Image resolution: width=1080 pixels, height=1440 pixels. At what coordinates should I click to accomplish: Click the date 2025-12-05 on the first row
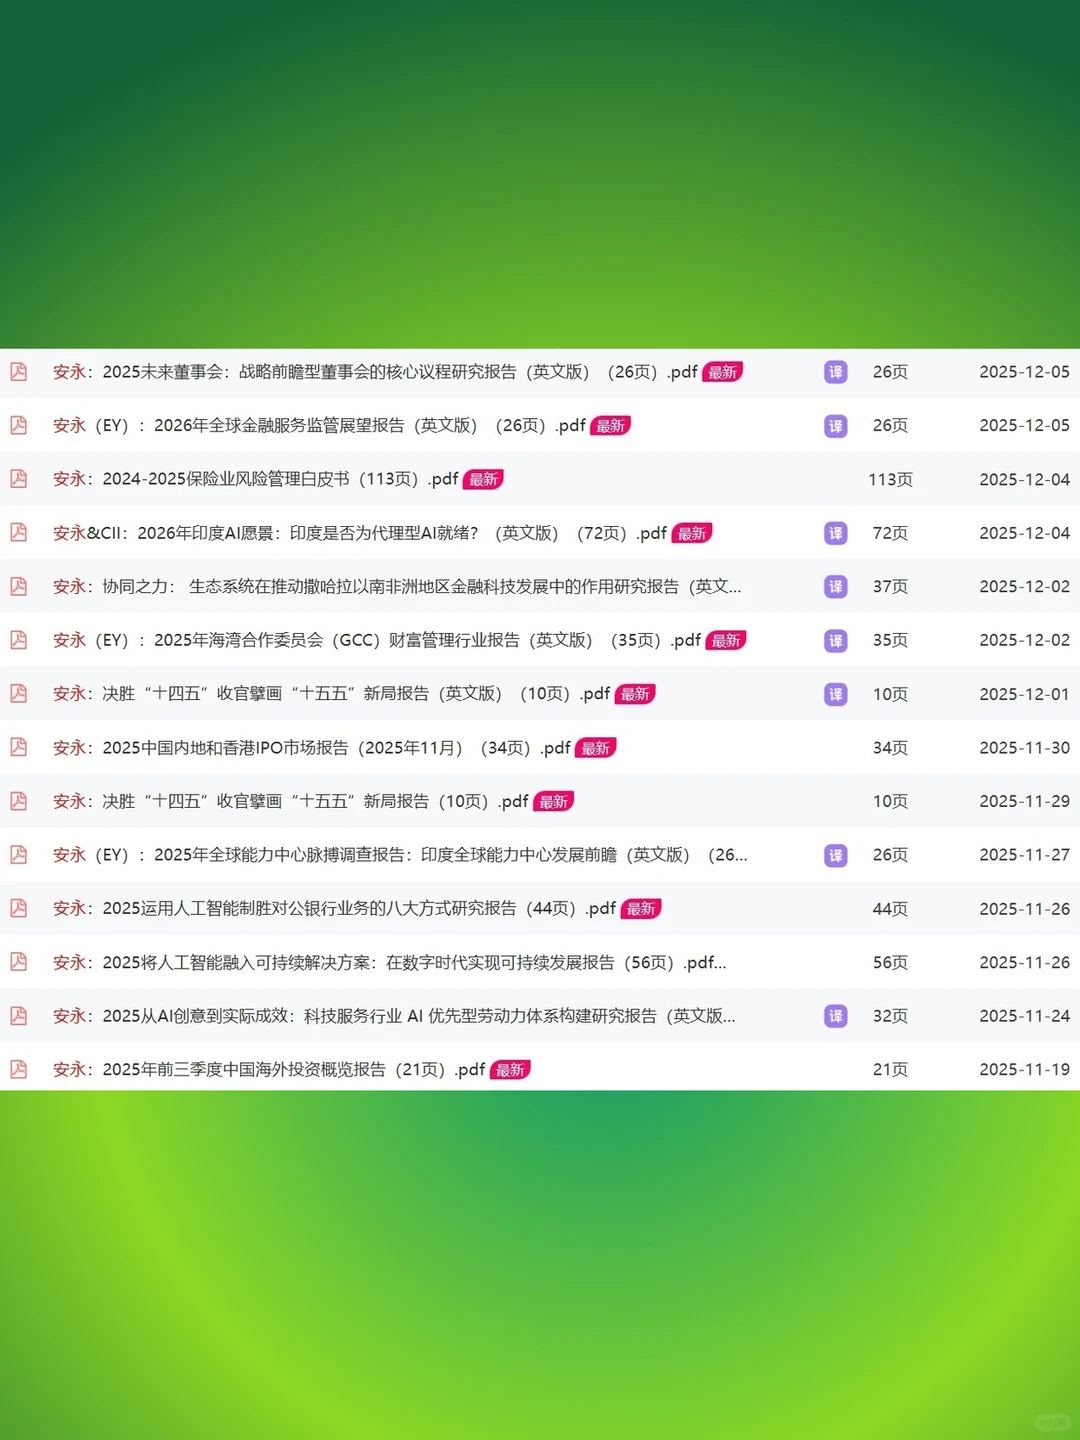[x=1024, y=372]
